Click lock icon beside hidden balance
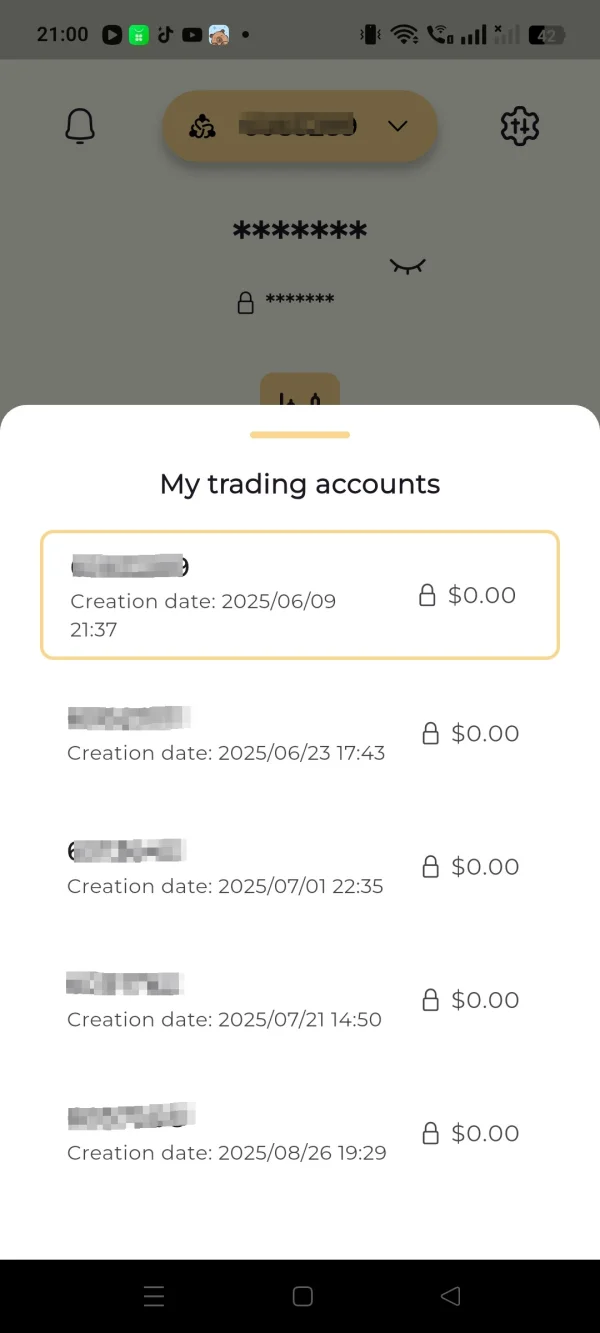Viewport: 600px width, 1333px height. 246,302
